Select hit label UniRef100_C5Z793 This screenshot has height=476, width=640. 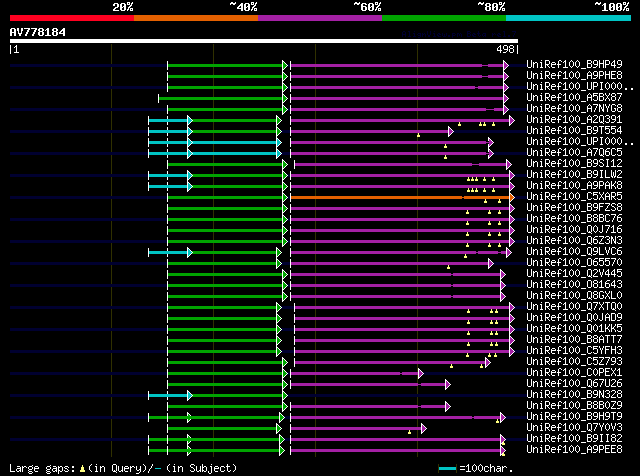(574, 362)
